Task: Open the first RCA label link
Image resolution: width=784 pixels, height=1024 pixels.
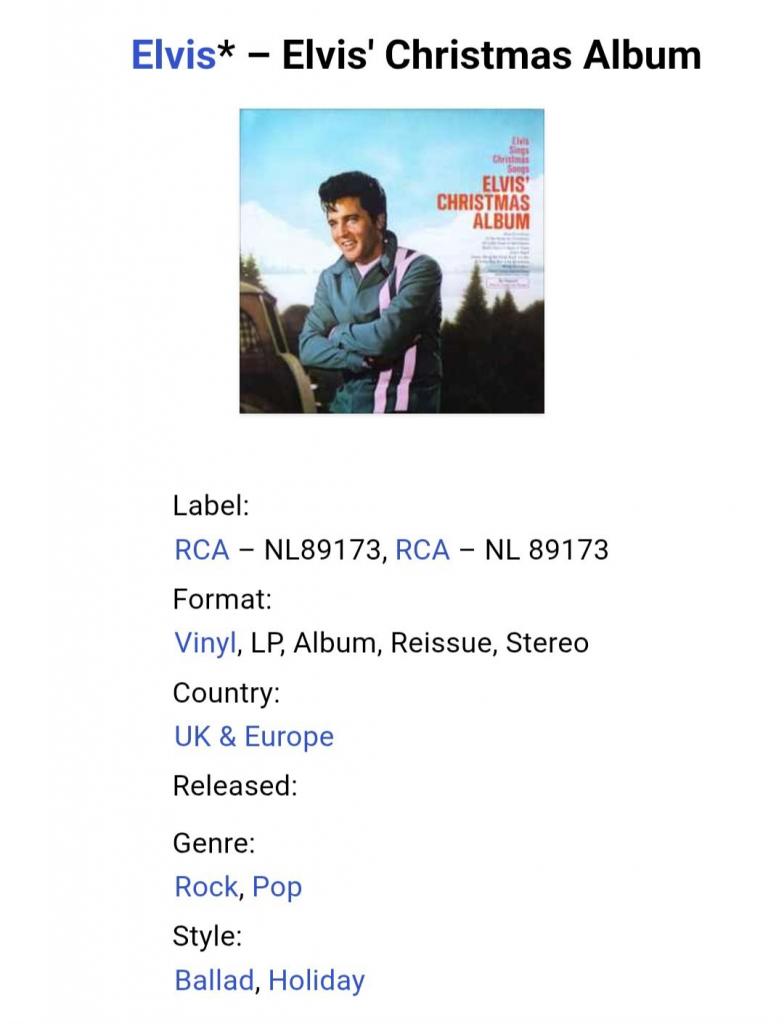Action: [202, 550]
